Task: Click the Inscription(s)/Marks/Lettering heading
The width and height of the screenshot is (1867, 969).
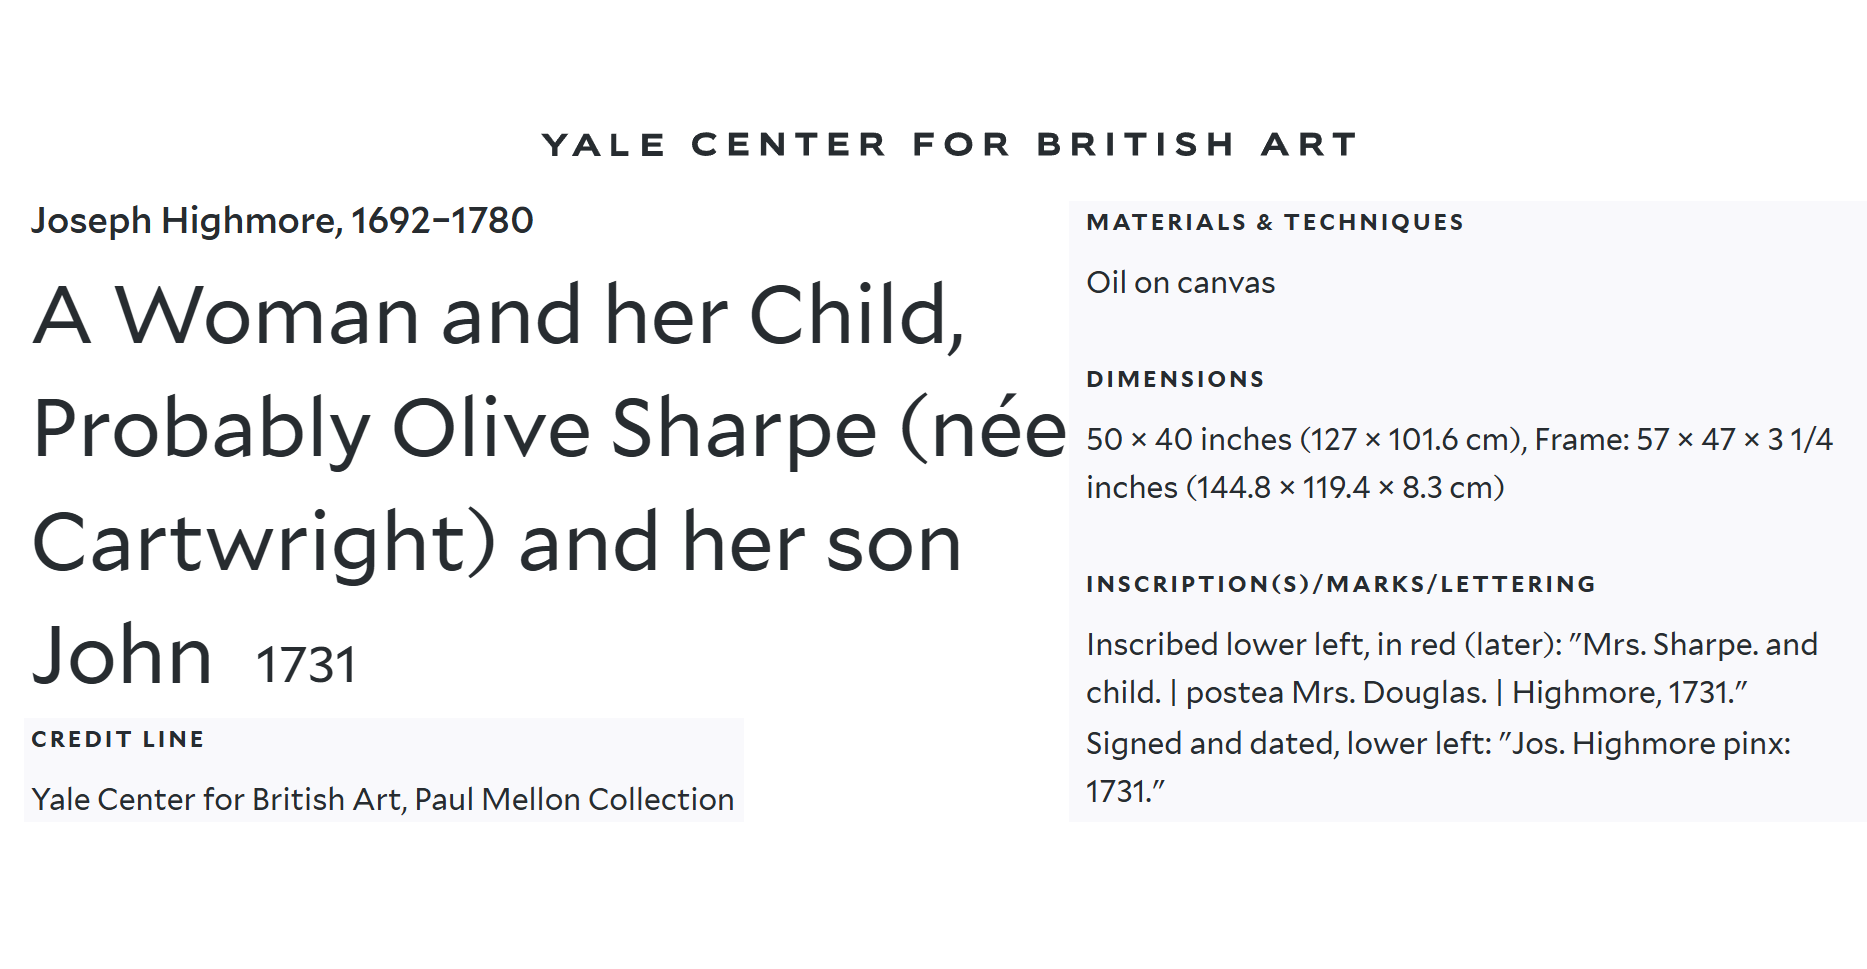Action: (1341, 584)
